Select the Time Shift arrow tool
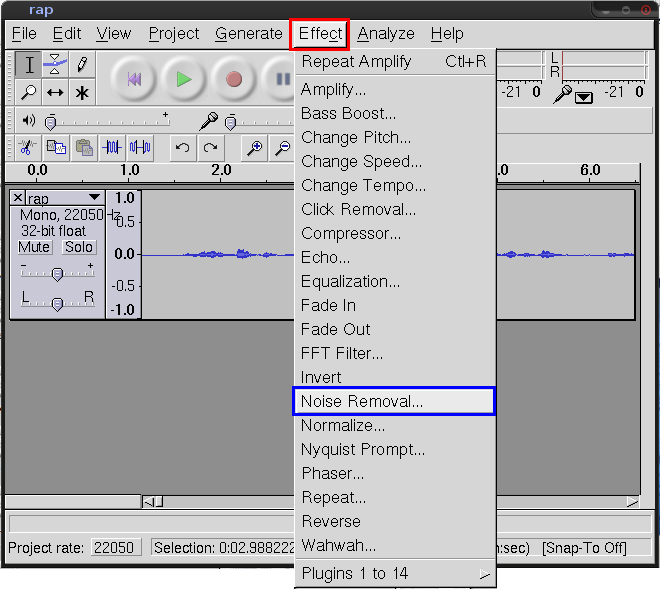This screenshot has height=589, width=660. click(55, 92)
